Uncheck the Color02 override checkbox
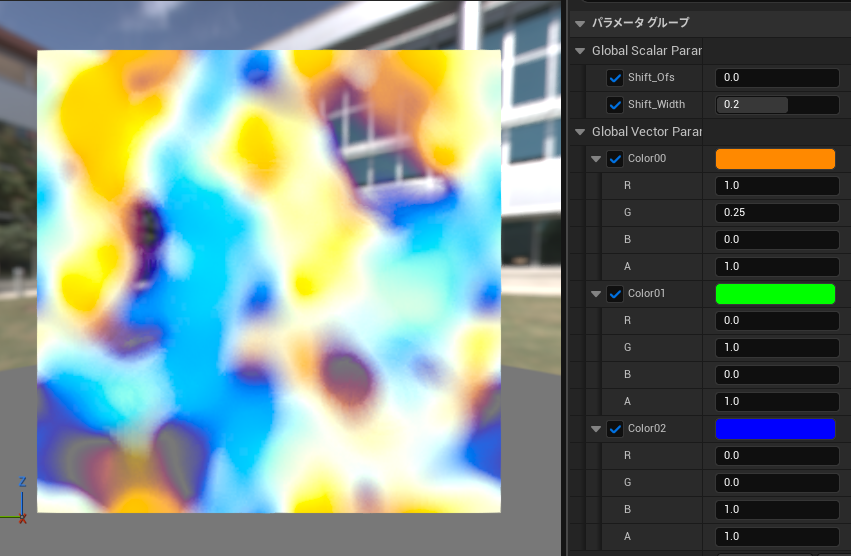This screenshot has width=851, height=556. (x=615, y=429)
